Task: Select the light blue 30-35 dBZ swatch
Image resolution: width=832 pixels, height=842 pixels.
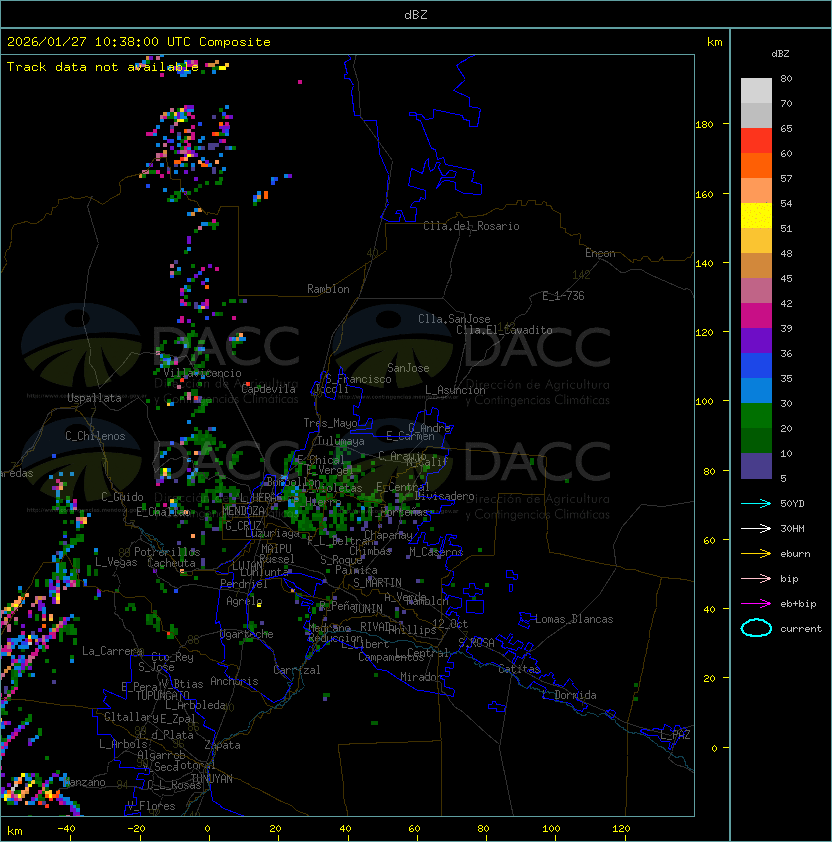Action: click(x=756, y=390)
